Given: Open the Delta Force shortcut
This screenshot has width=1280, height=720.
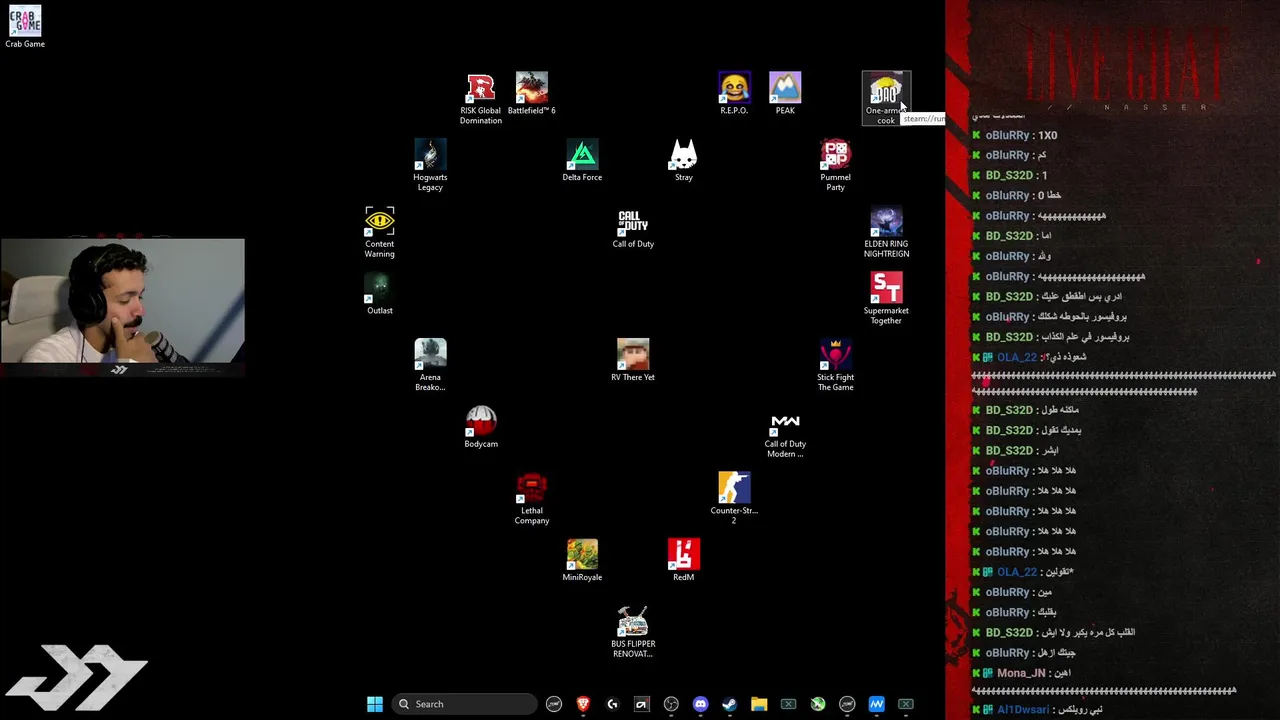Looking at the screenshot, I should [x=582, y=160].
